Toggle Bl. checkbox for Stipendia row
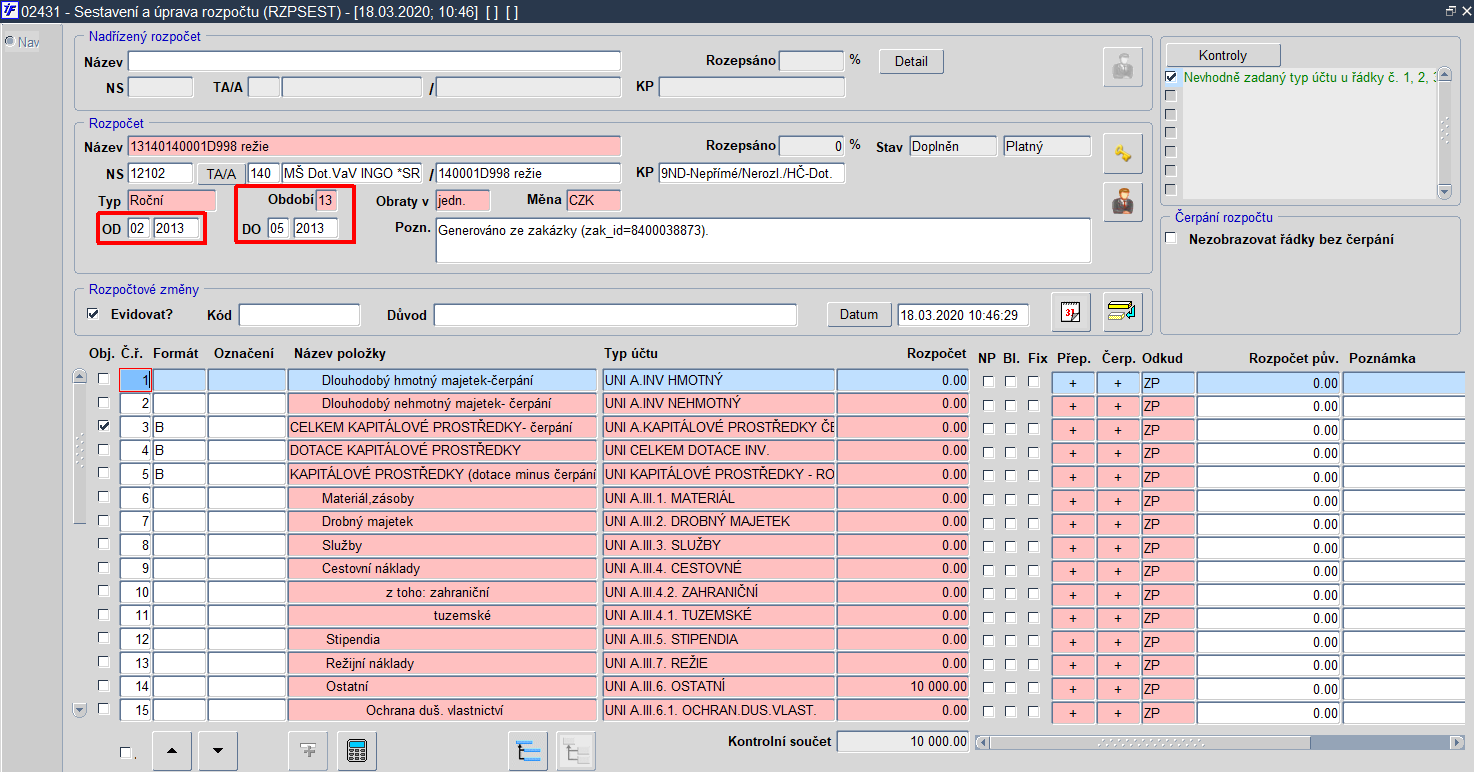The width and height of the screenshot is (1474, 772). click(1011, 640)
